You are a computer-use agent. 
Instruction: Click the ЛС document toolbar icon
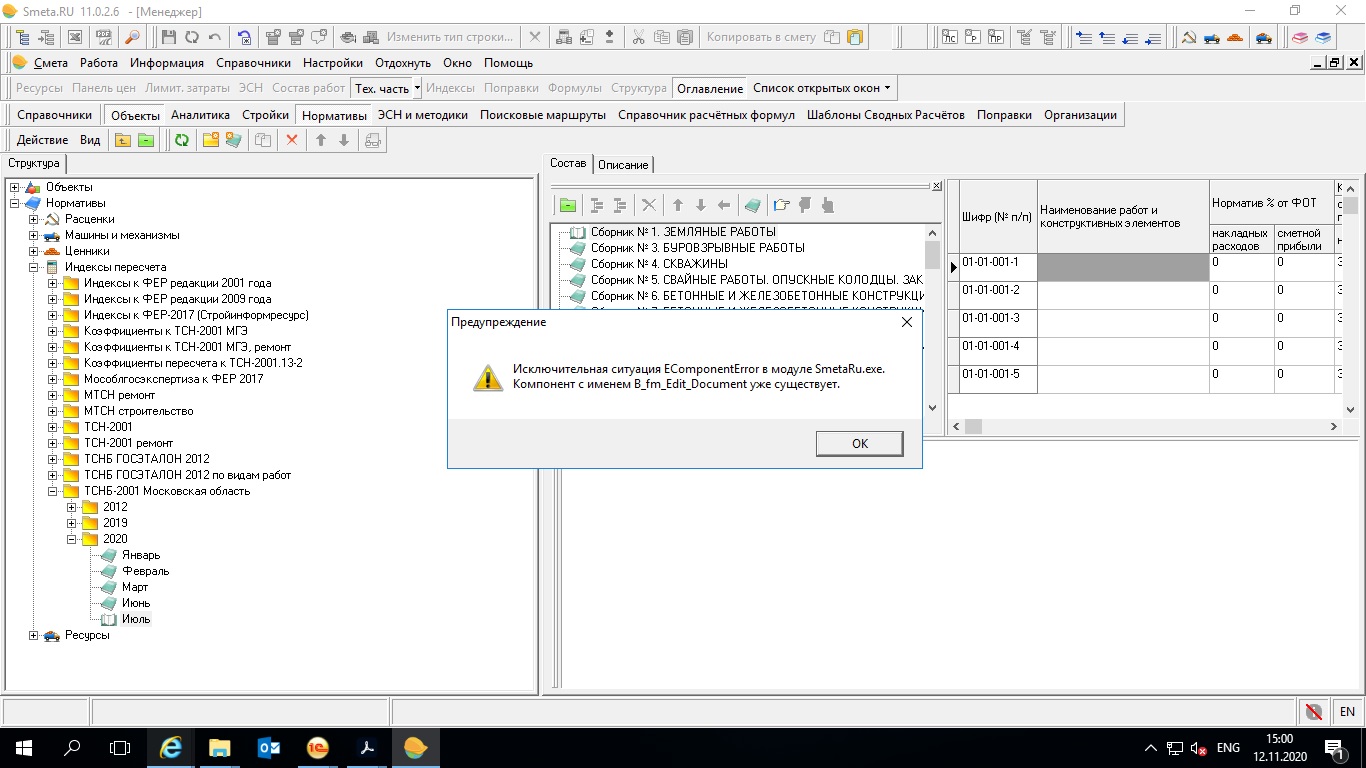[948, 37]
